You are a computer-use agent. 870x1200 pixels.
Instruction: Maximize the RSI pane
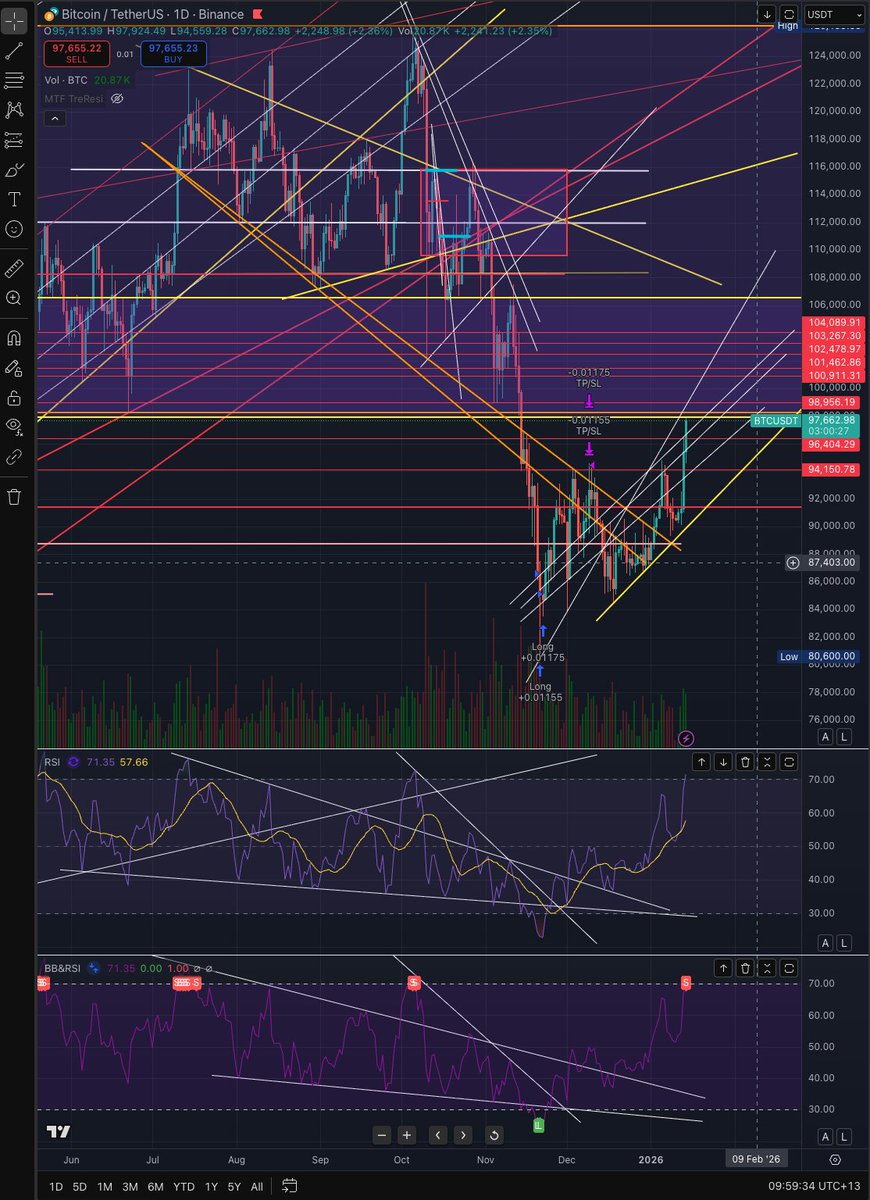(x=789, y=762)
